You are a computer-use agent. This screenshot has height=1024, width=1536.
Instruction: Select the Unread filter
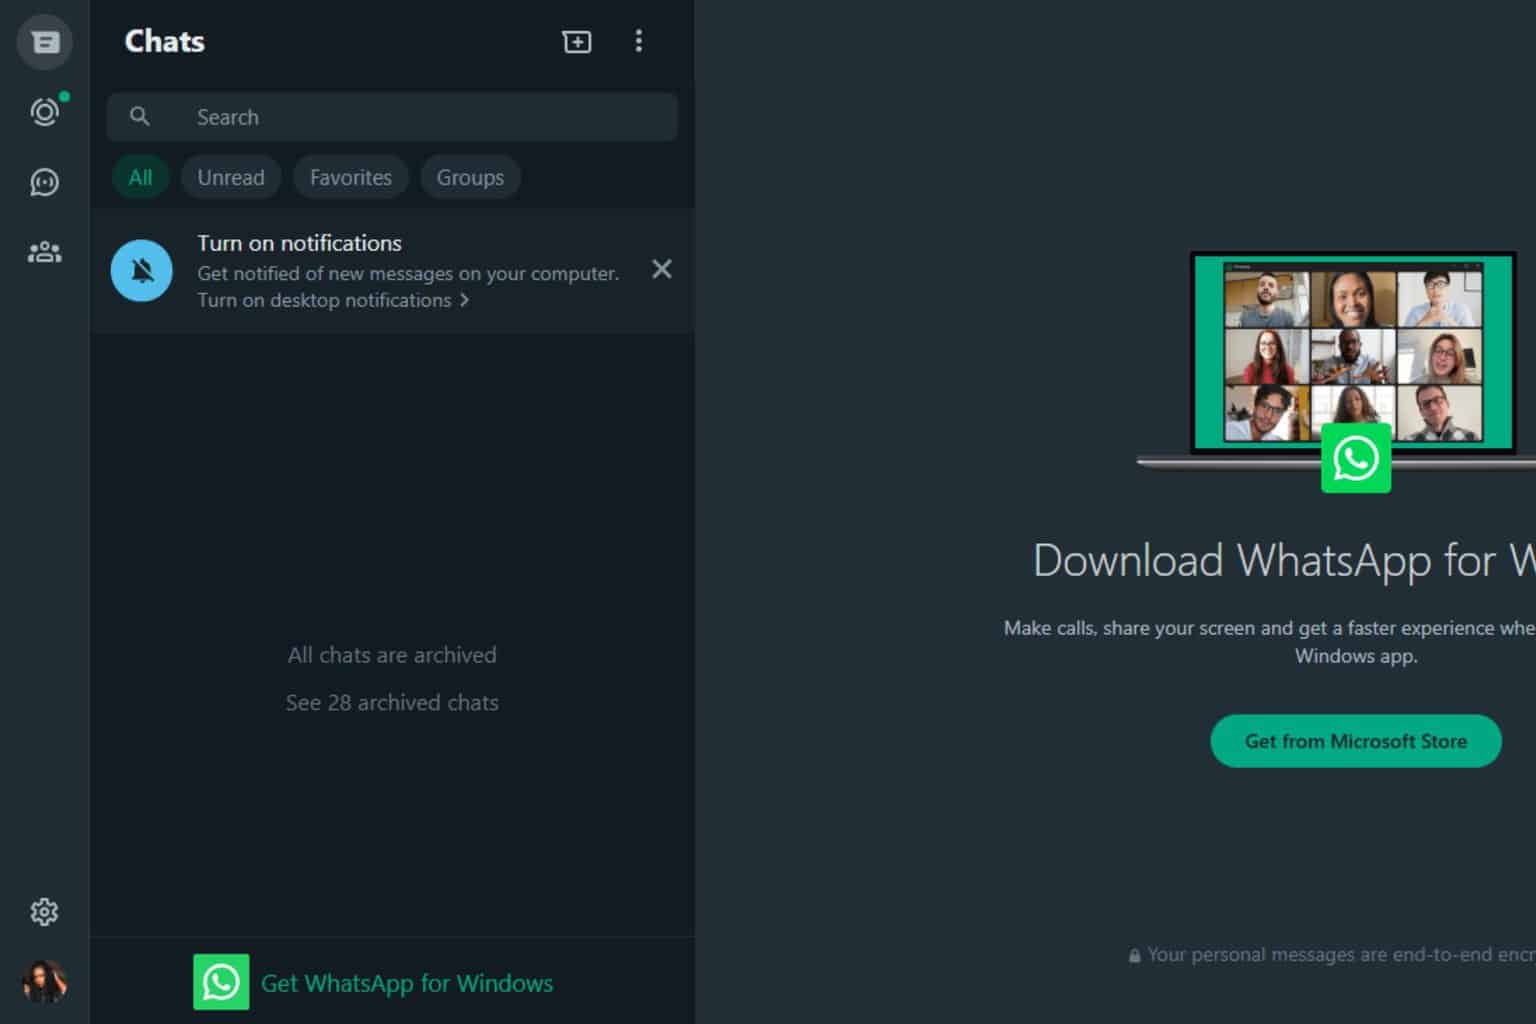coord(231,177)
